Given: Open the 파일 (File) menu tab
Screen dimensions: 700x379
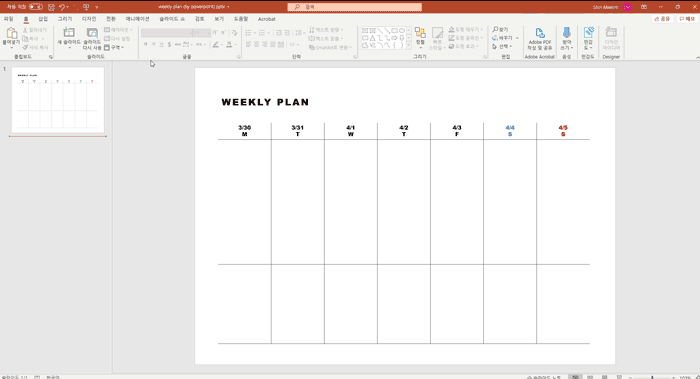Looking at the screenshot, I should click(x=8, y=19).
